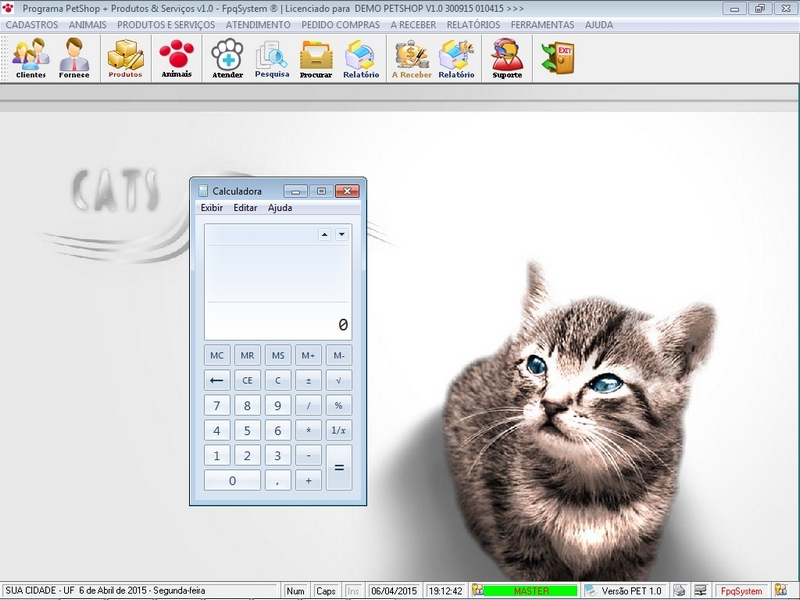Click the minus button
The width and height of the screenshot is (800, 600).
pos(308,455)
